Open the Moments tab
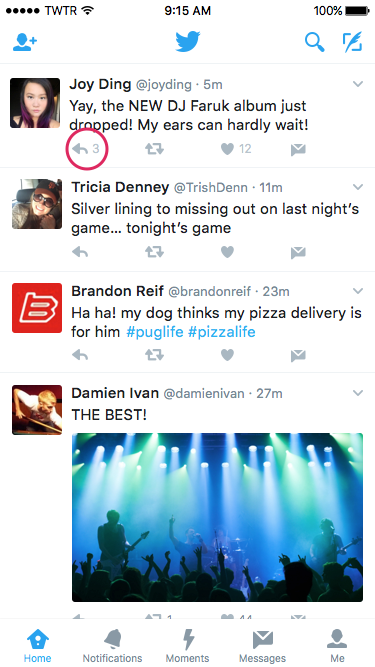 (188, 645)
